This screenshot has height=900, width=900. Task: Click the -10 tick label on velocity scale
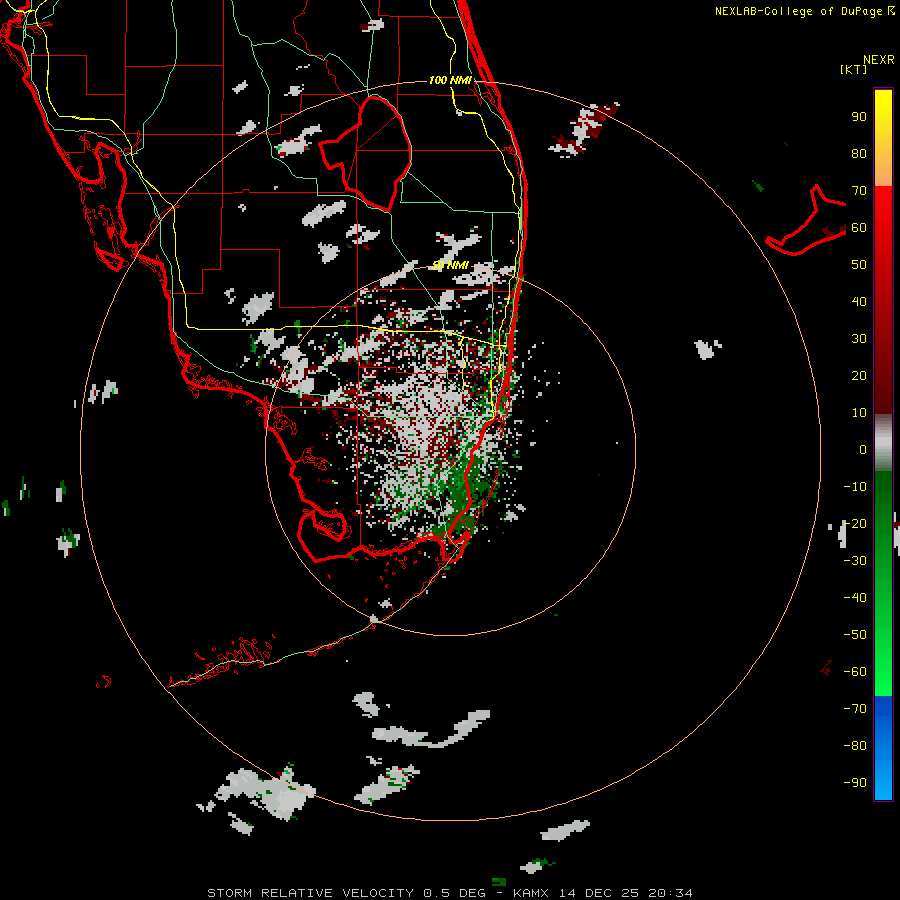click(855, 487)
